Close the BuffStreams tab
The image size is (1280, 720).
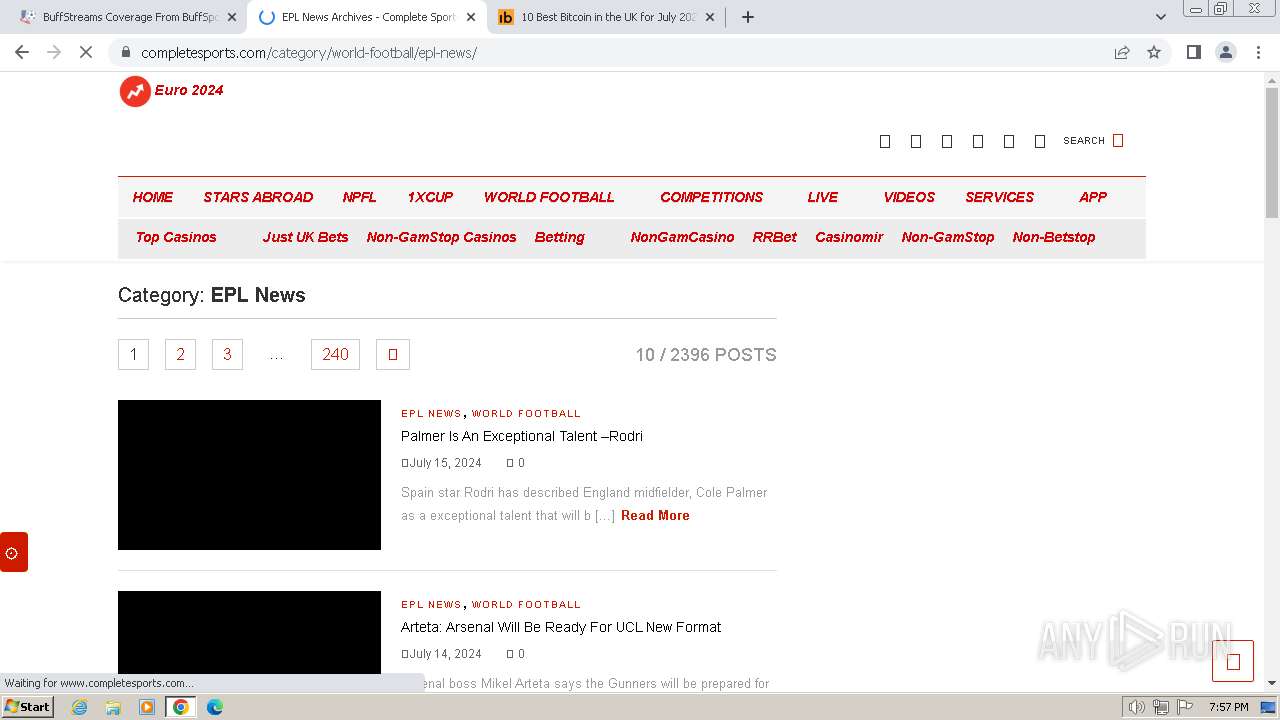pos(232,17)
